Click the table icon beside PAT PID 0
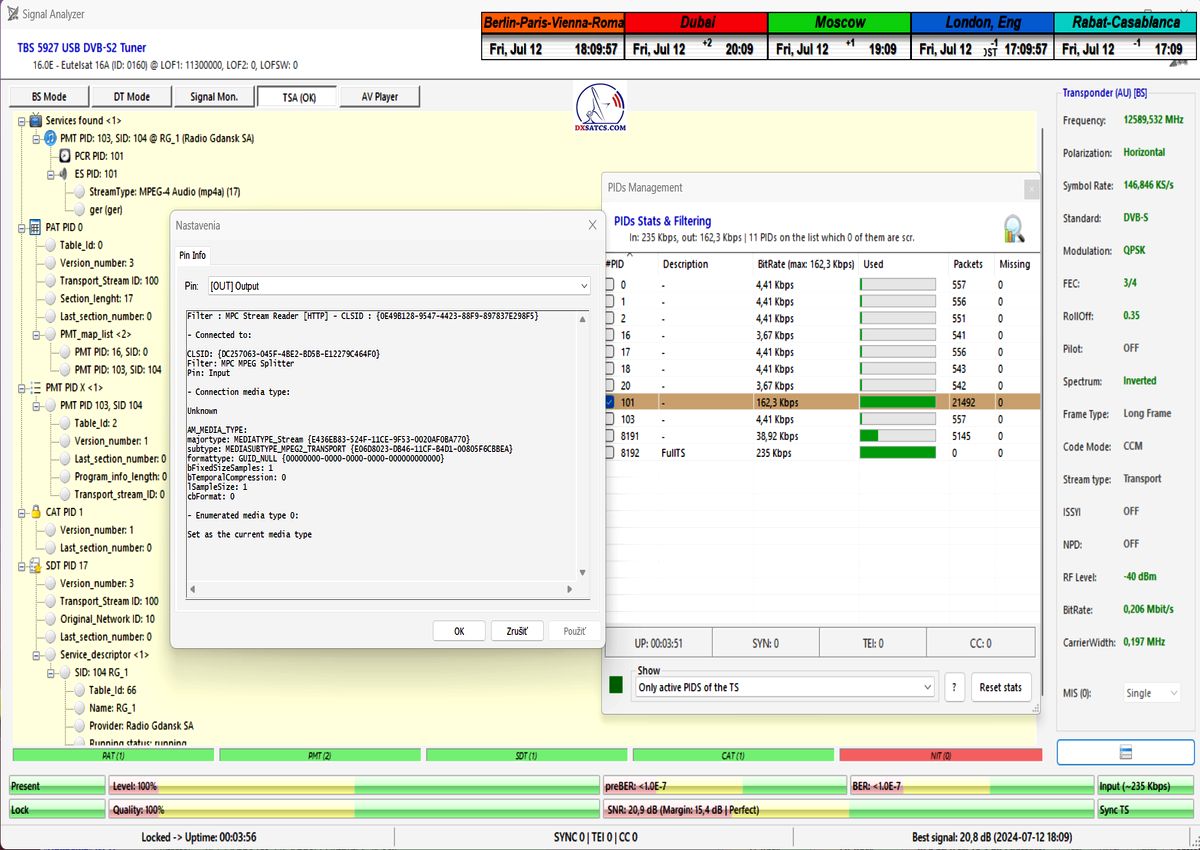1200x850 pixels. pyautogui.click(x=36, y=227)
